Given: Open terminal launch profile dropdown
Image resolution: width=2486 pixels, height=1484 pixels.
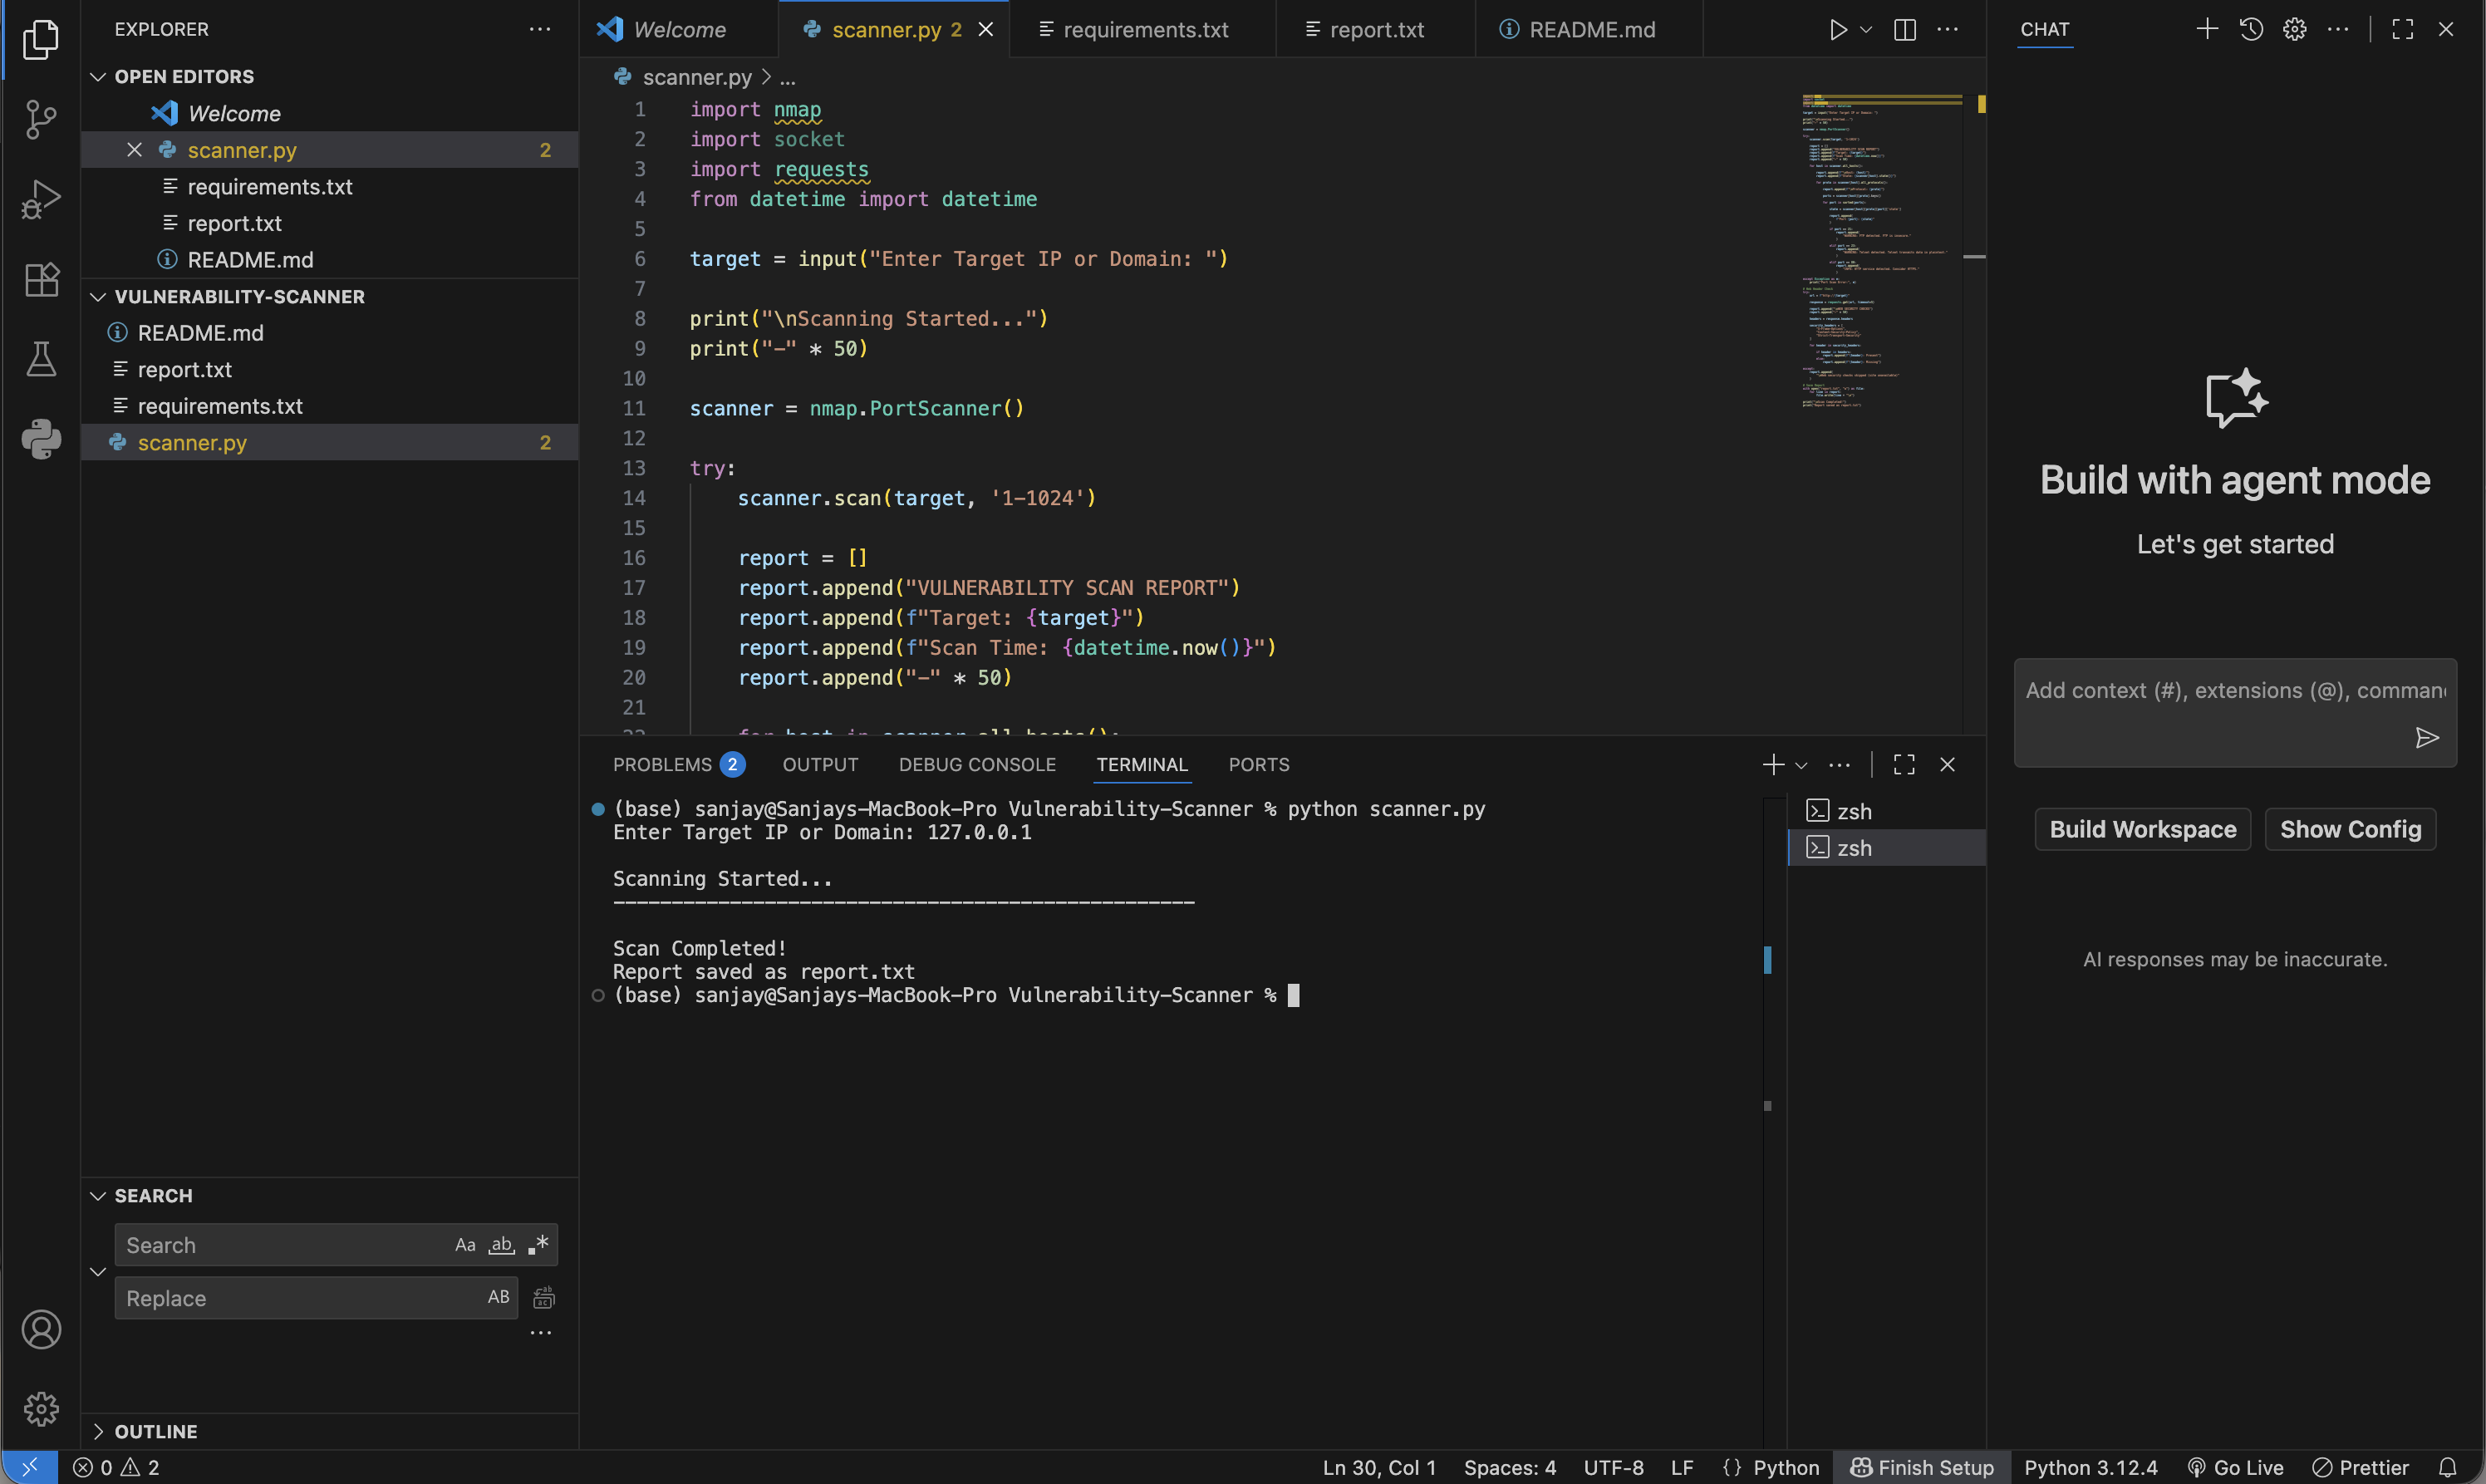Looking at the screenshot, I should point(1801,766).
